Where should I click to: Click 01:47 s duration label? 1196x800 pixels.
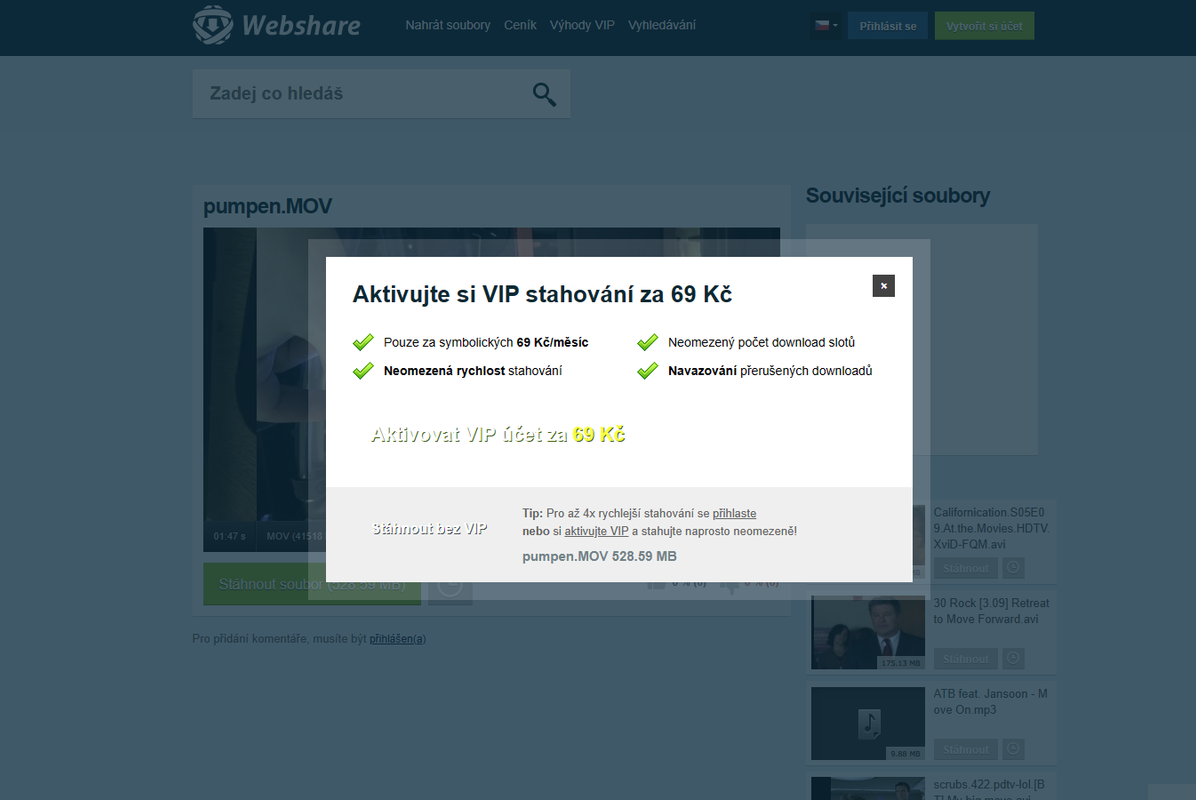(x=230, y=536)
